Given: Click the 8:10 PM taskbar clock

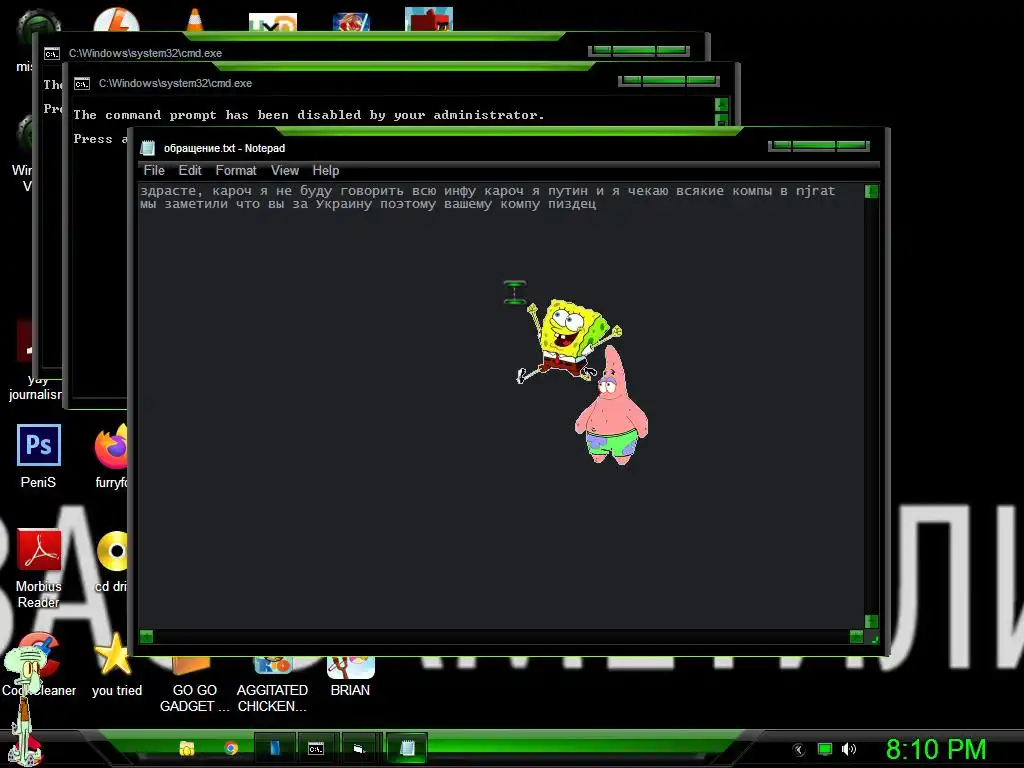Looking at the screenshot, I should tap(936, 749).
